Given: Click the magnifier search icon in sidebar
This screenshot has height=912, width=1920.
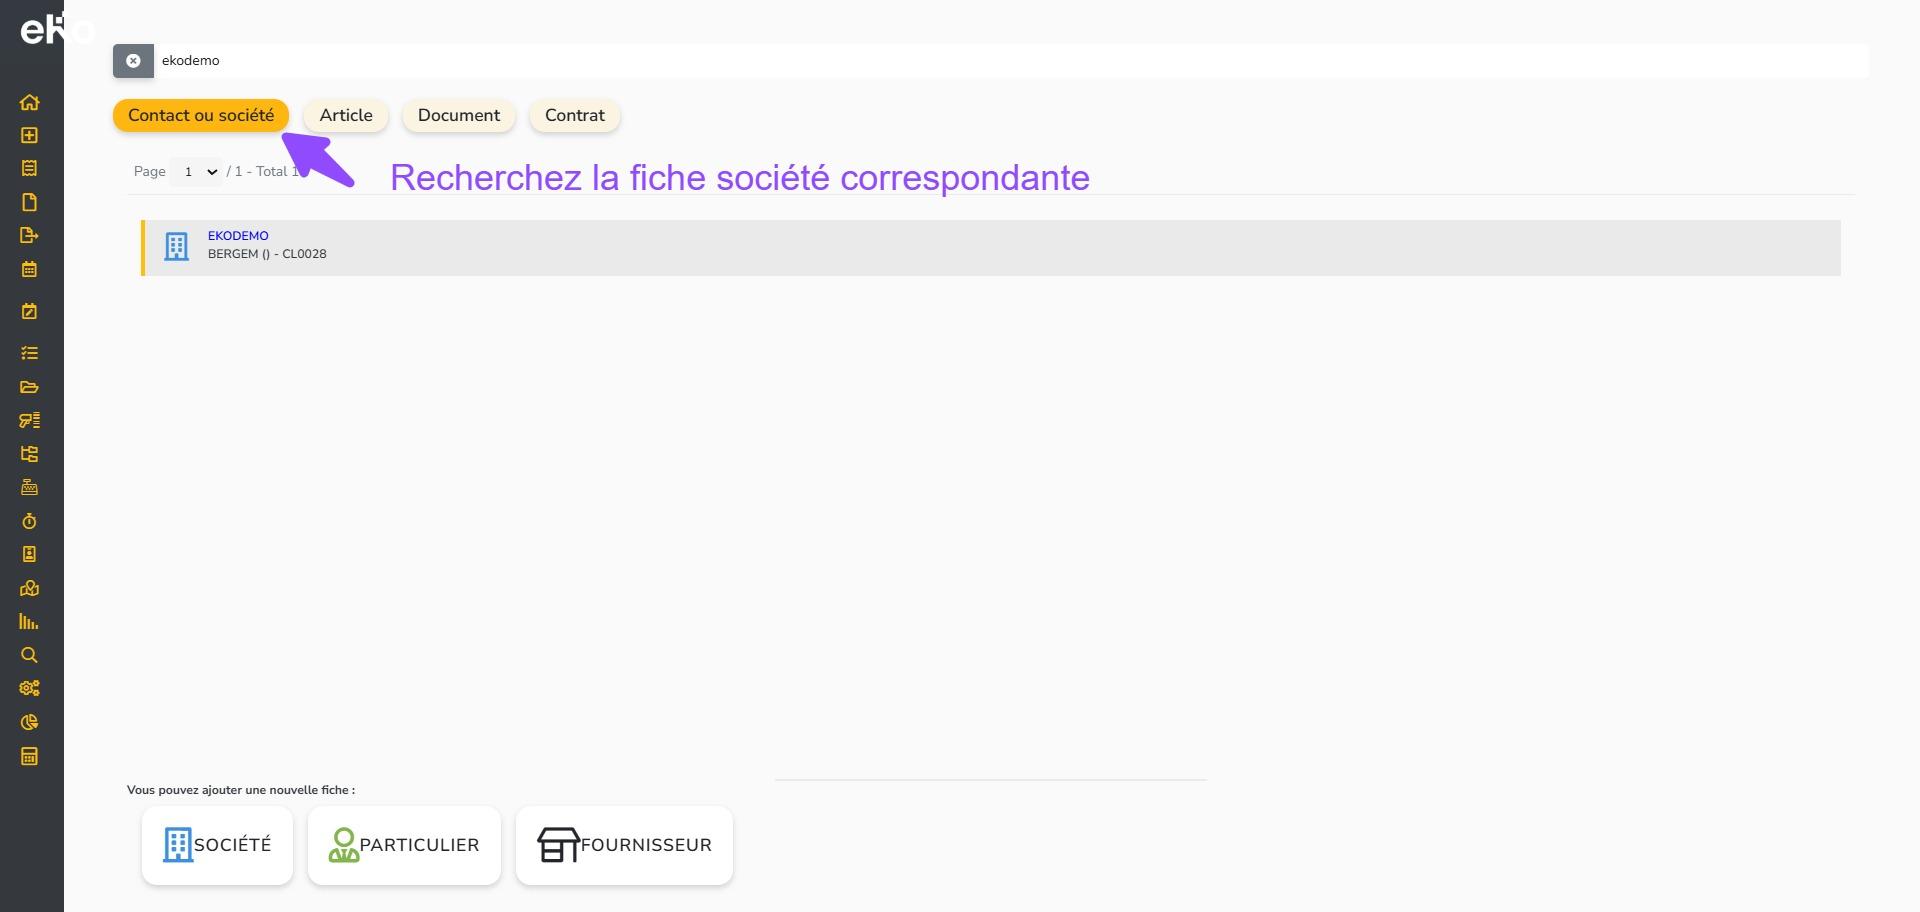Looking at the screenshot, I should pos(29,655).
